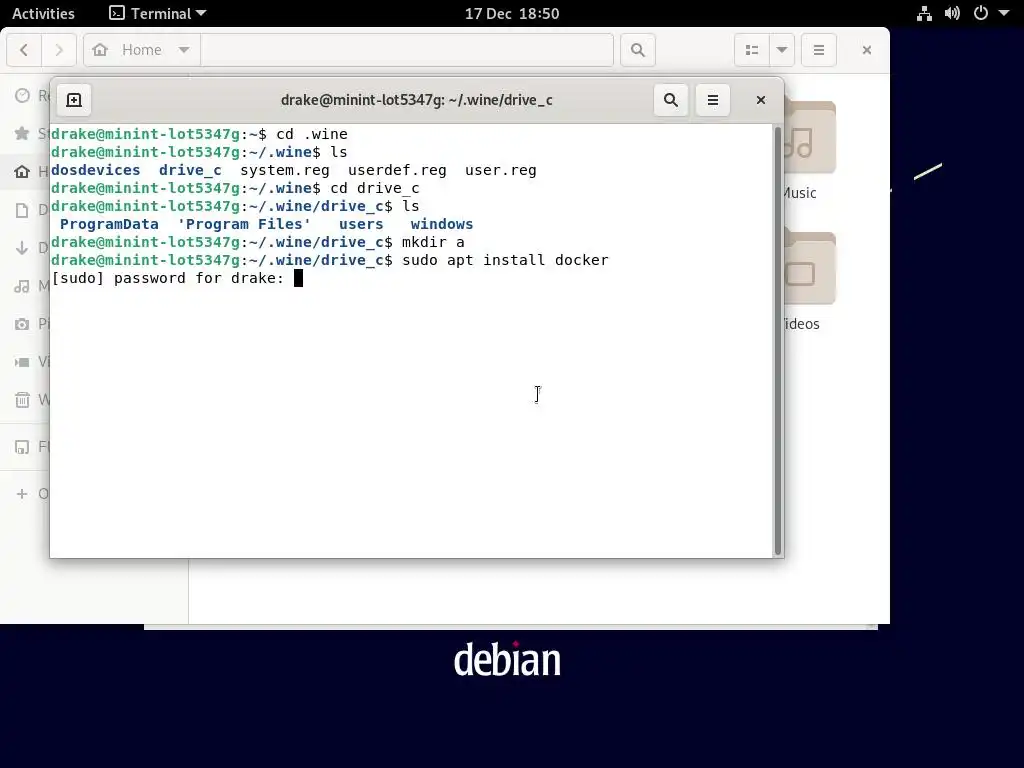Click 'dosdevices' in the terminal listing
1024x768 pixels.
pos(96,170)
